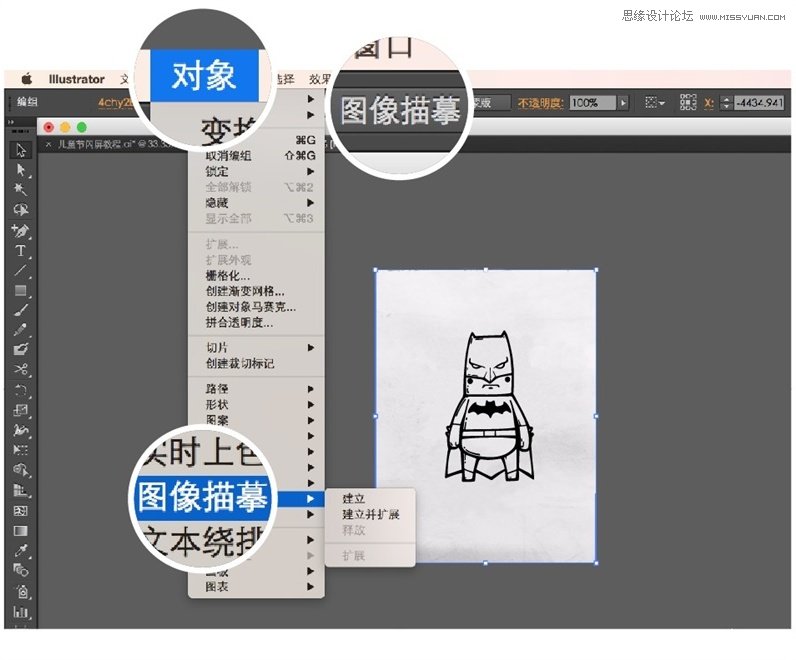Click the X position value field

760,103
